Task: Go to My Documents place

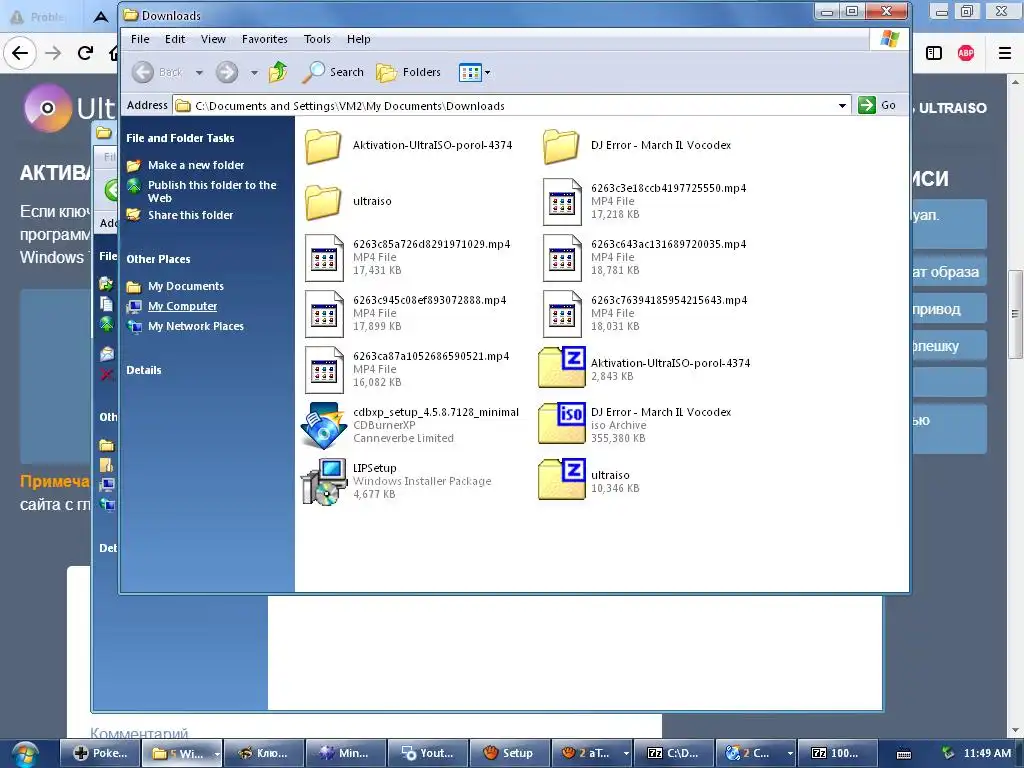Action: click(185, 286)
